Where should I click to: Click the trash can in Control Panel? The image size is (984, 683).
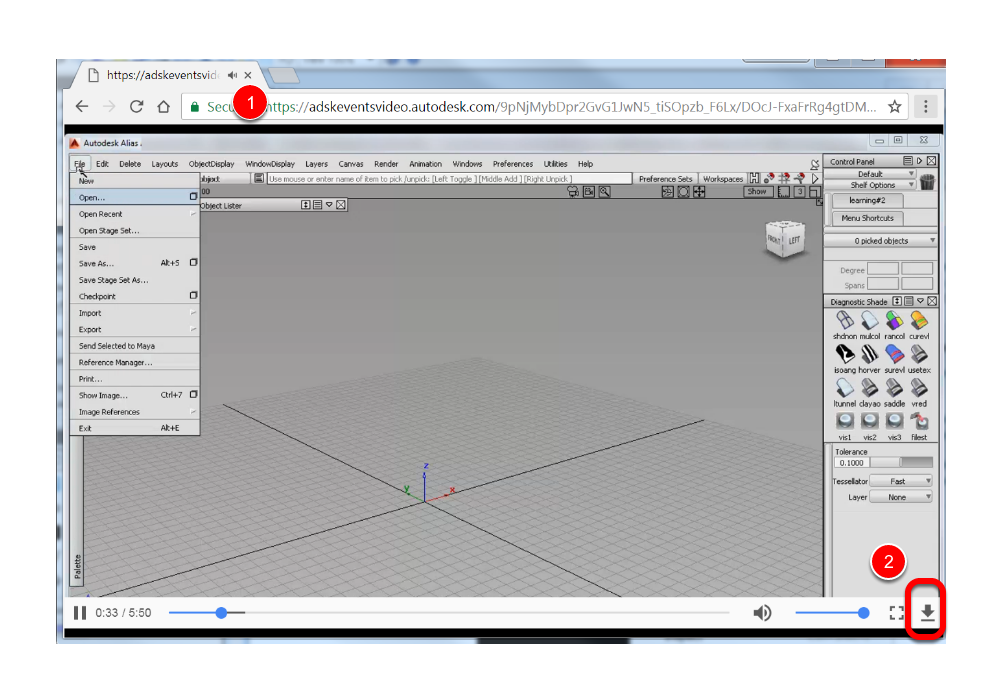tap(927, 182)
